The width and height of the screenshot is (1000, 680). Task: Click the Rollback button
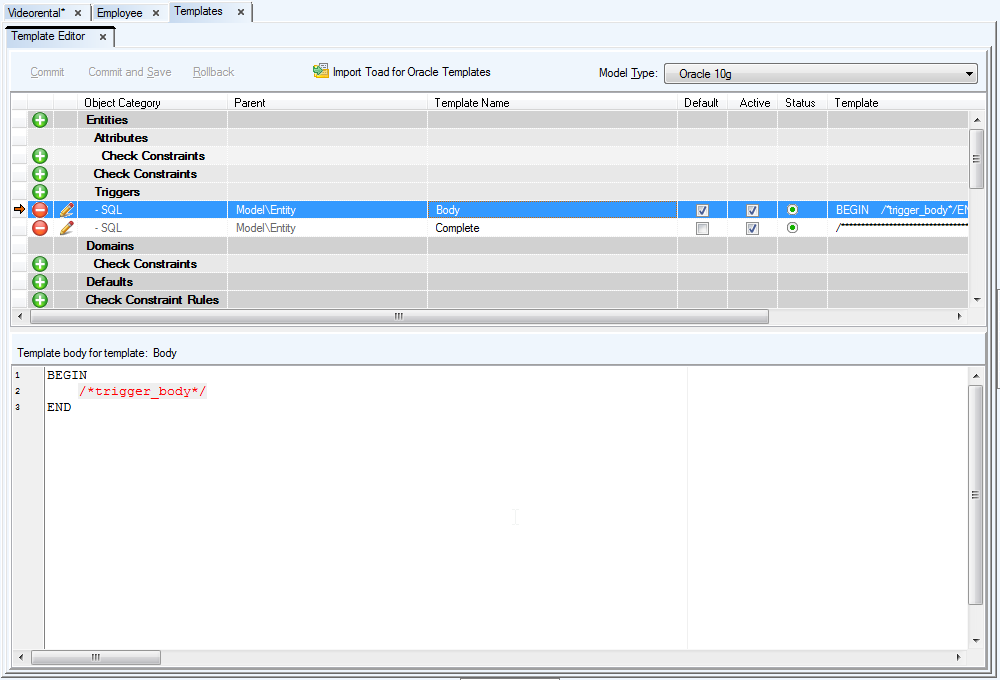point(214,72)
